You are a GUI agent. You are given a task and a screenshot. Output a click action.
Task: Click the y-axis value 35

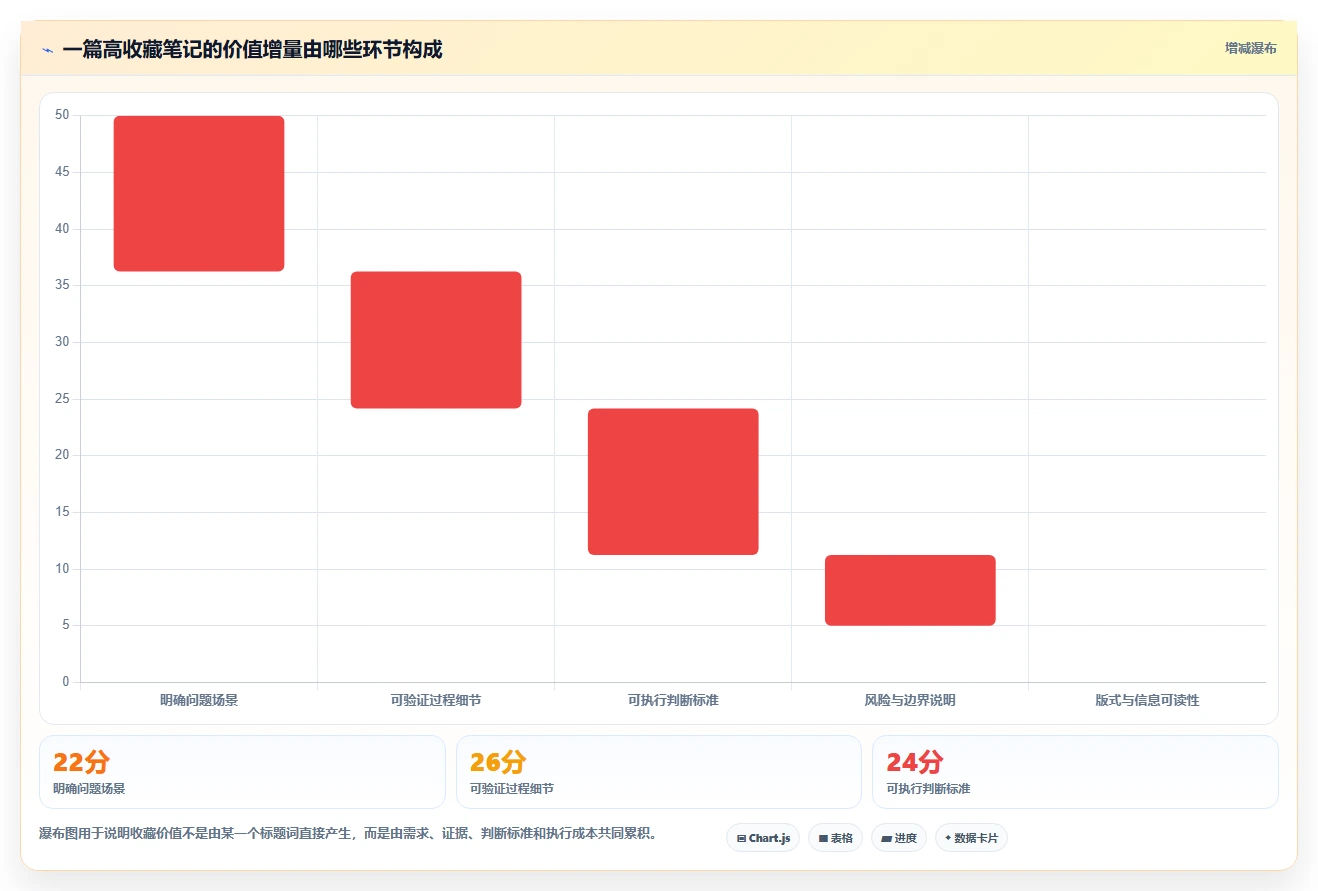(x=62, y=285)
